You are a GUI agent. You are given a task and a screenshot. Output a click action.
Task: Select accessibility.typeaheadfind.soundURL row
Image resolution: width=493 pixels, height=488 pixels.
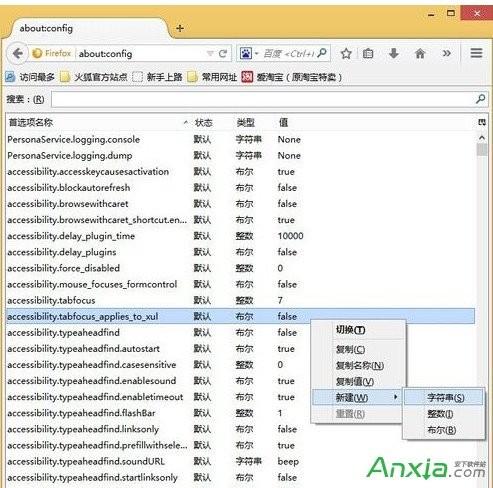(x=240, y=461)
